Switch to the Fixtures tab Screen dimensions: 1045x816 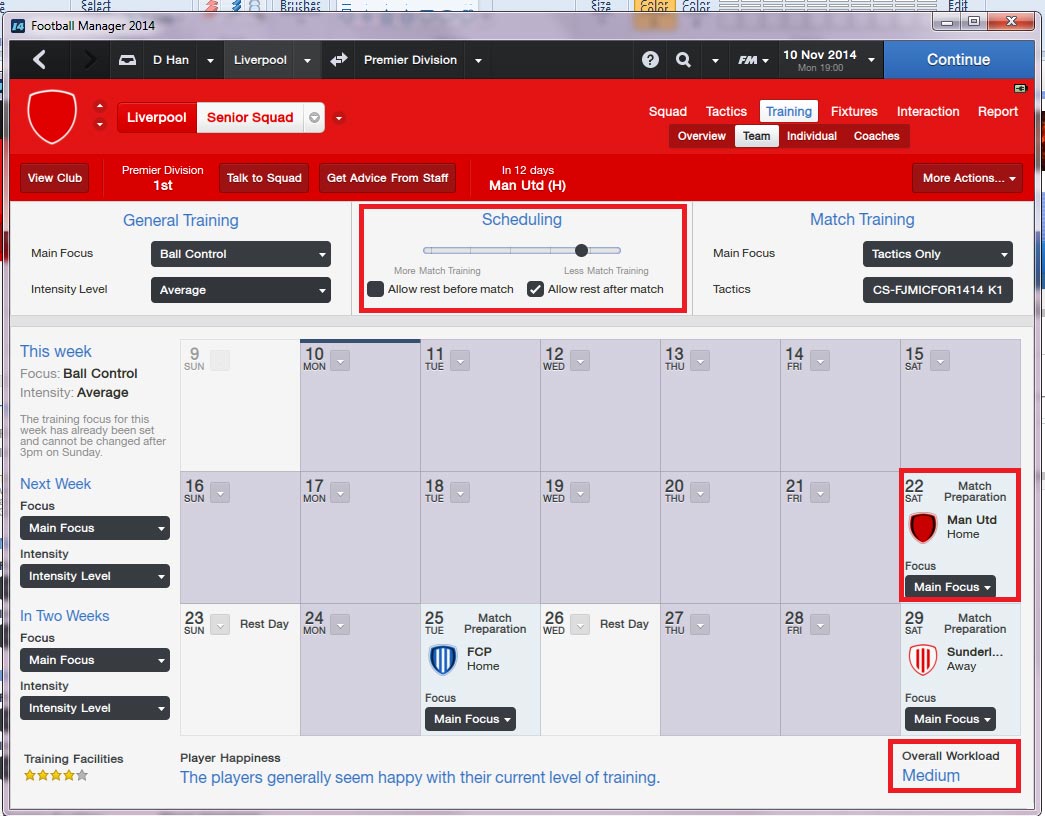(x=854, y=111)
